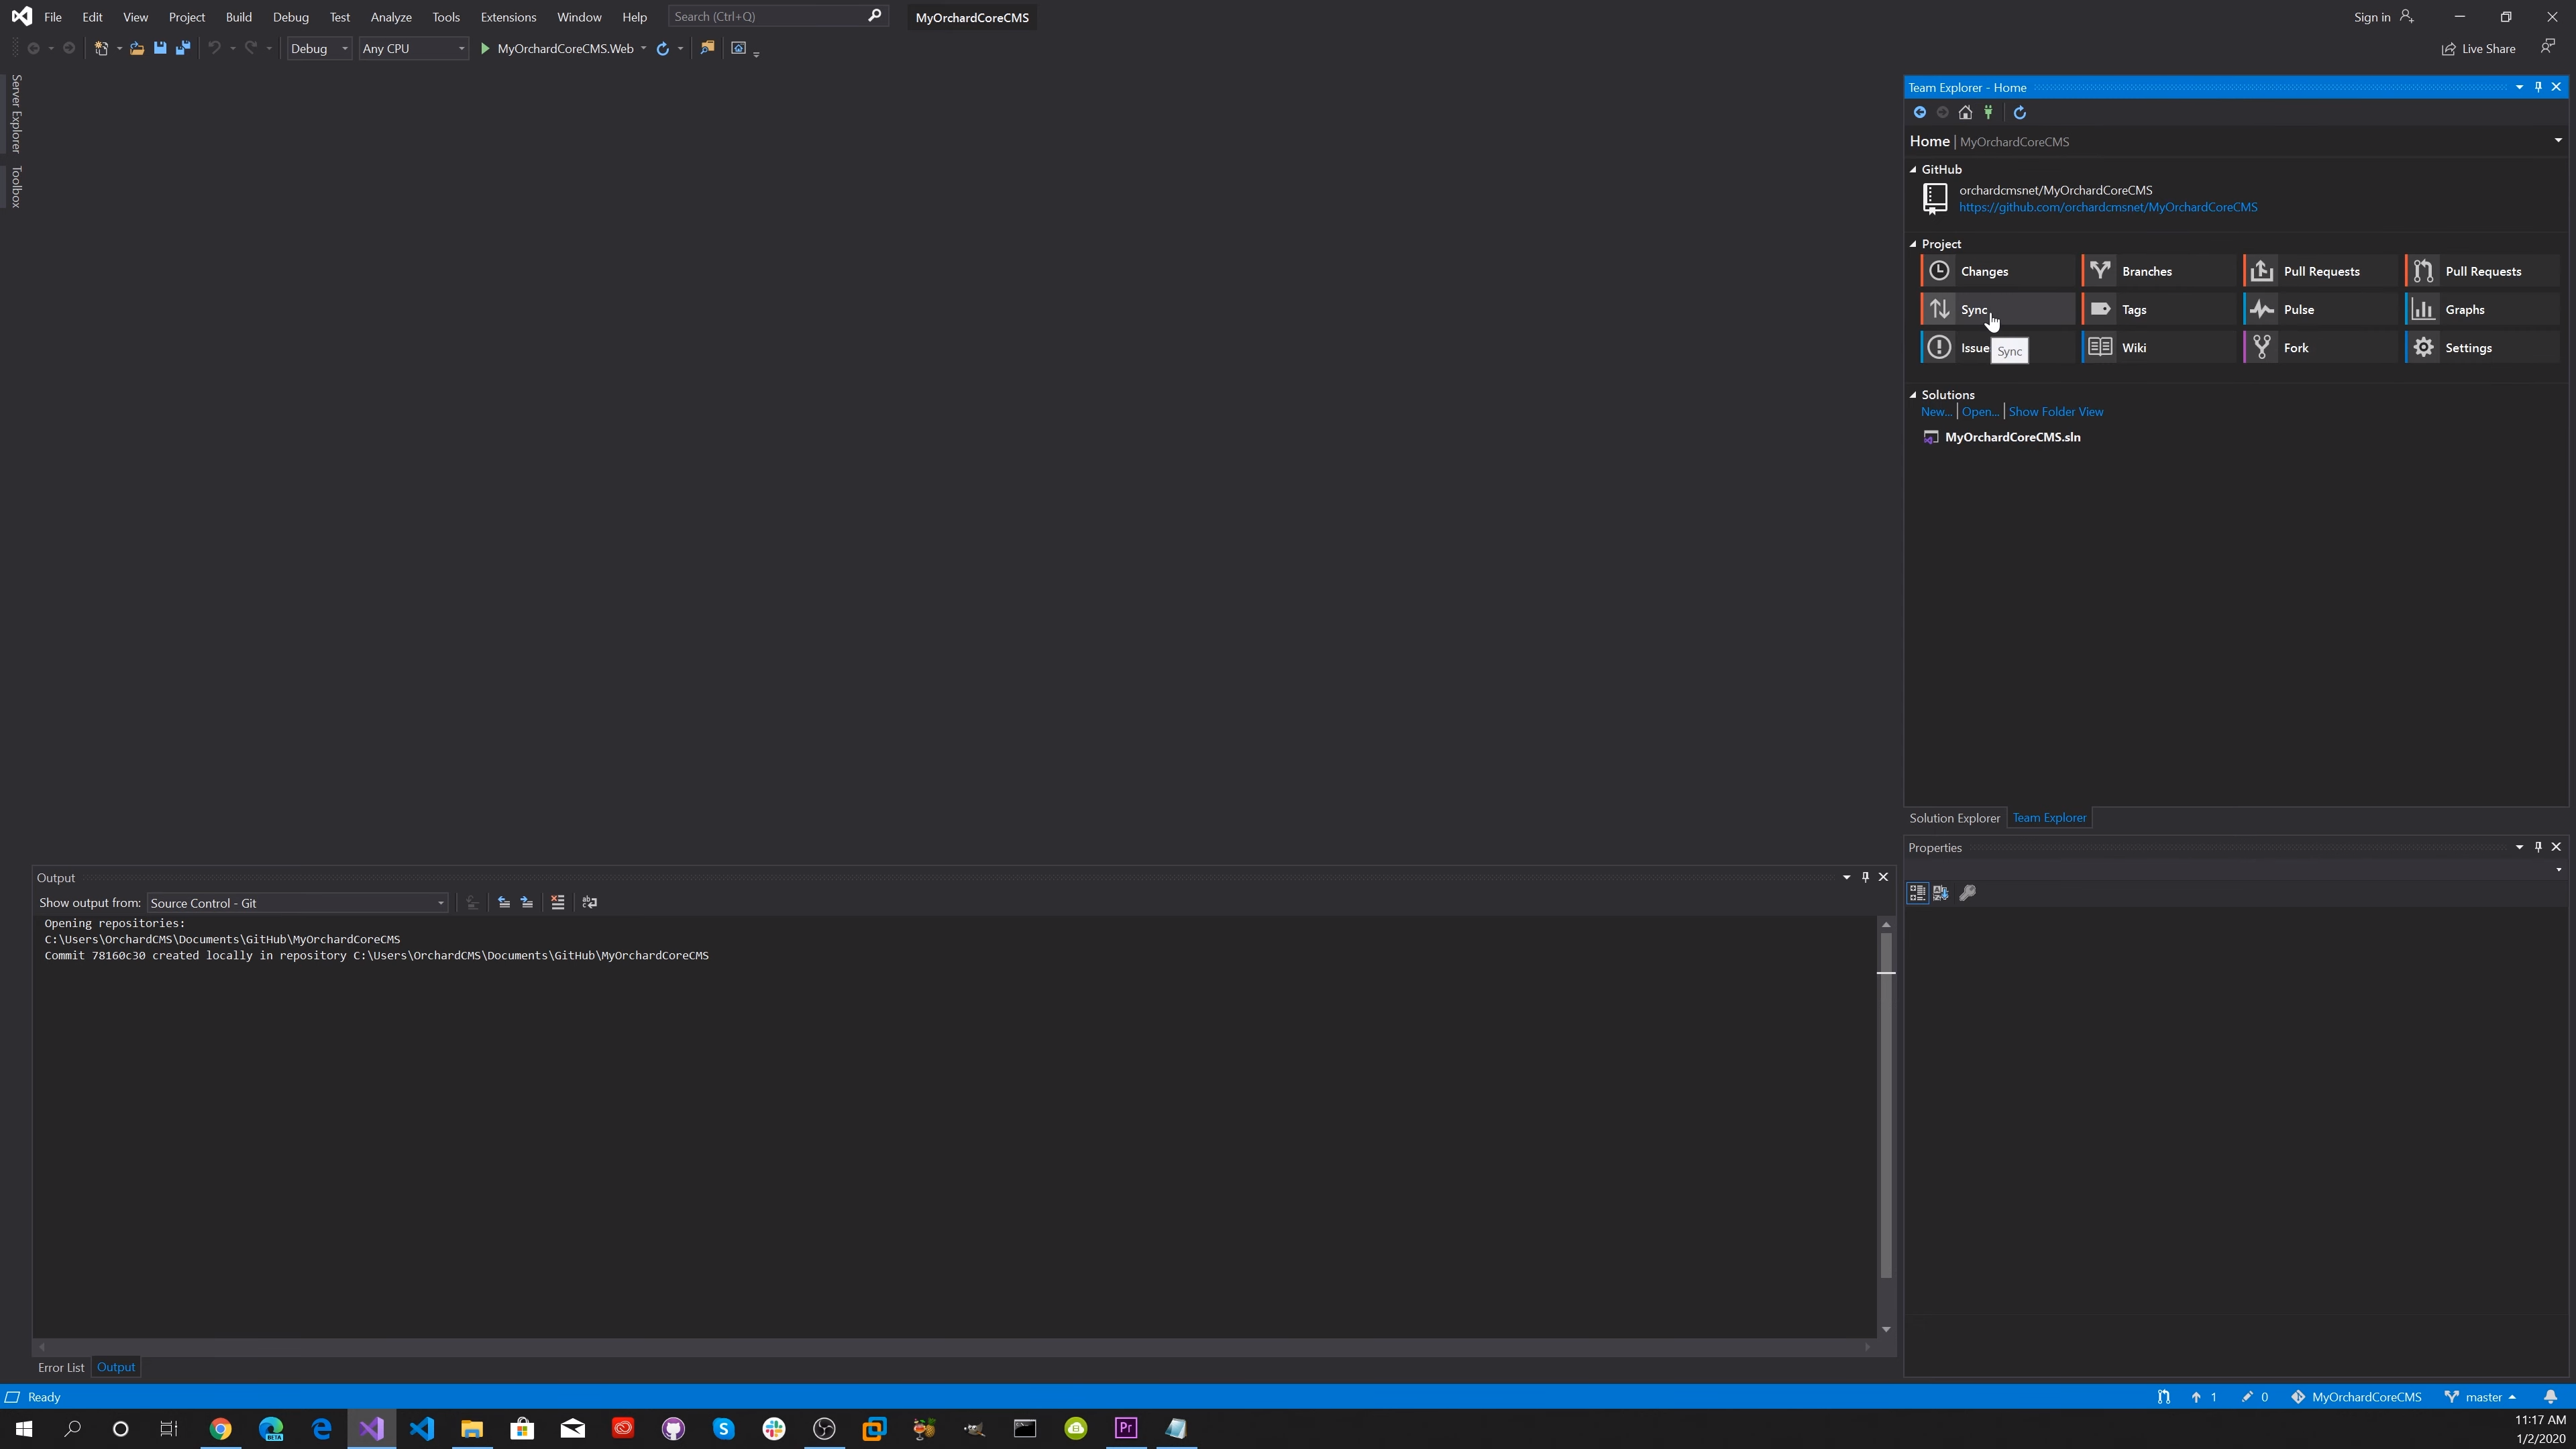This screenshot has width=2576, height=1449.
Task: Open the Issues tile
Action: click(1997, 347)
